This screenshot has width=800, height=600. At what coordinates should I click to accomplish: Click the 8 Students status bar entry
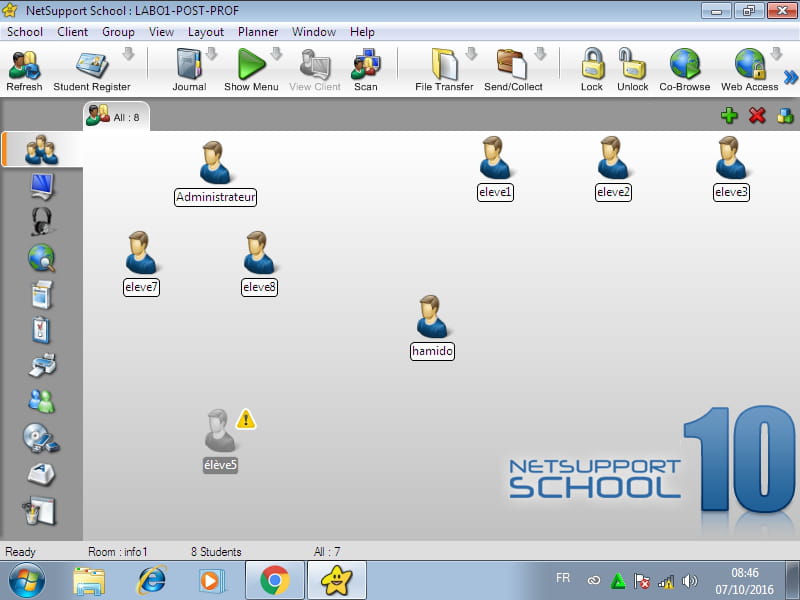[216, 552]
